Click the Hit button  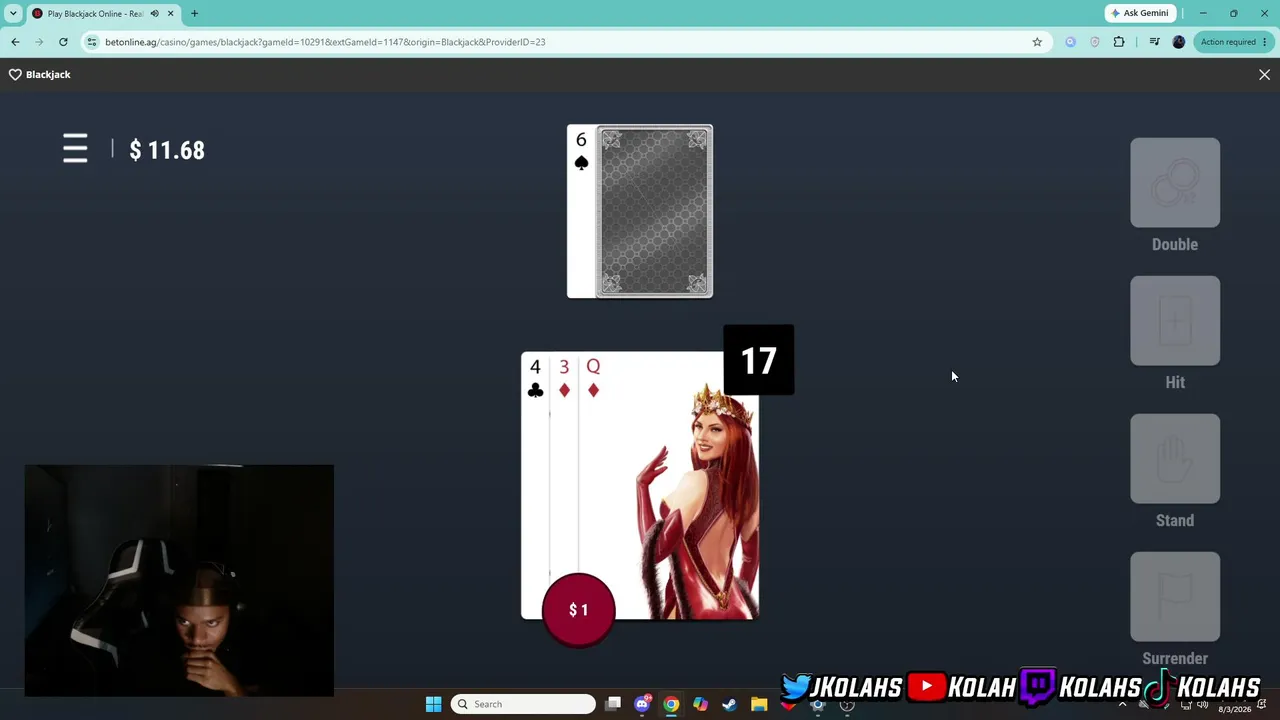(x=1175, y=321)
